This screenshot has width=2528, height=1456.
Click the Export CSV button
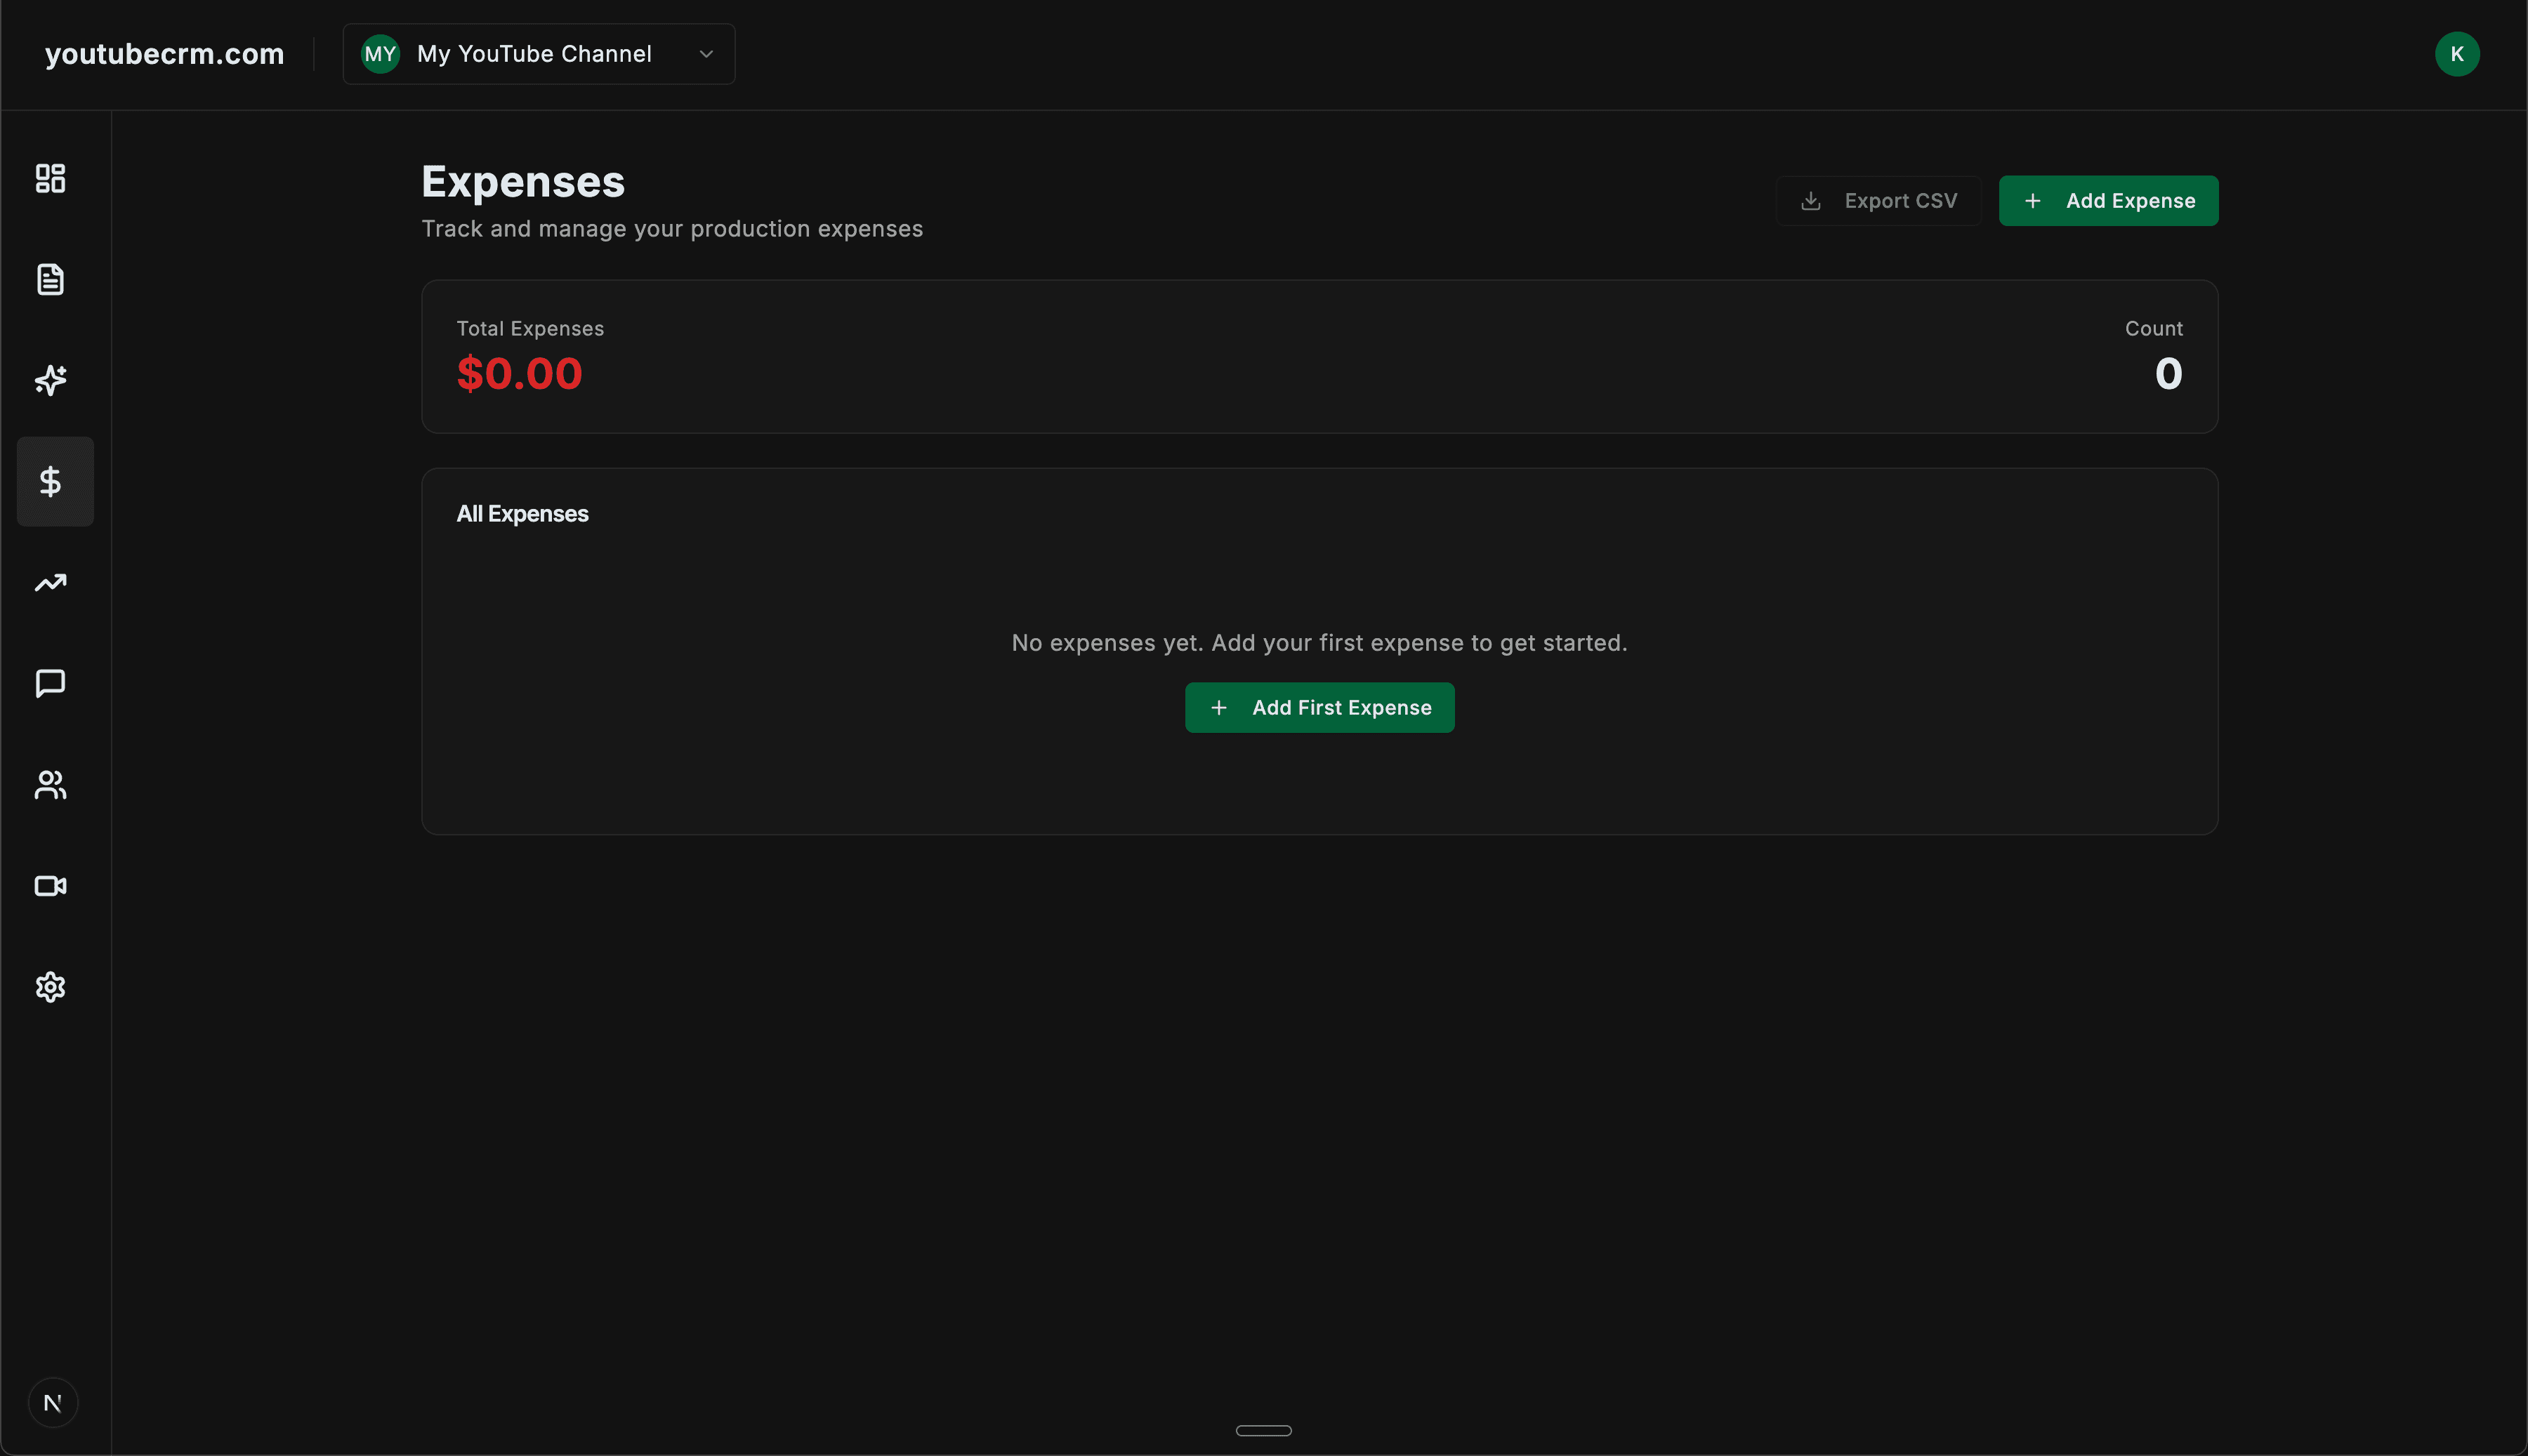(1878, 200)
